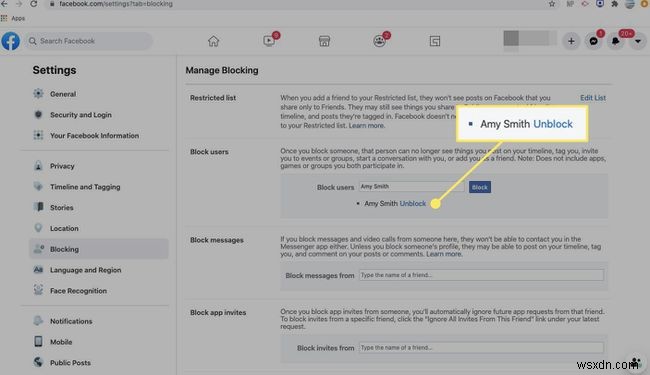Open the Messenger icon
Image resolution: width=650 pixels, height=375 pixels.
coord(594,41)
